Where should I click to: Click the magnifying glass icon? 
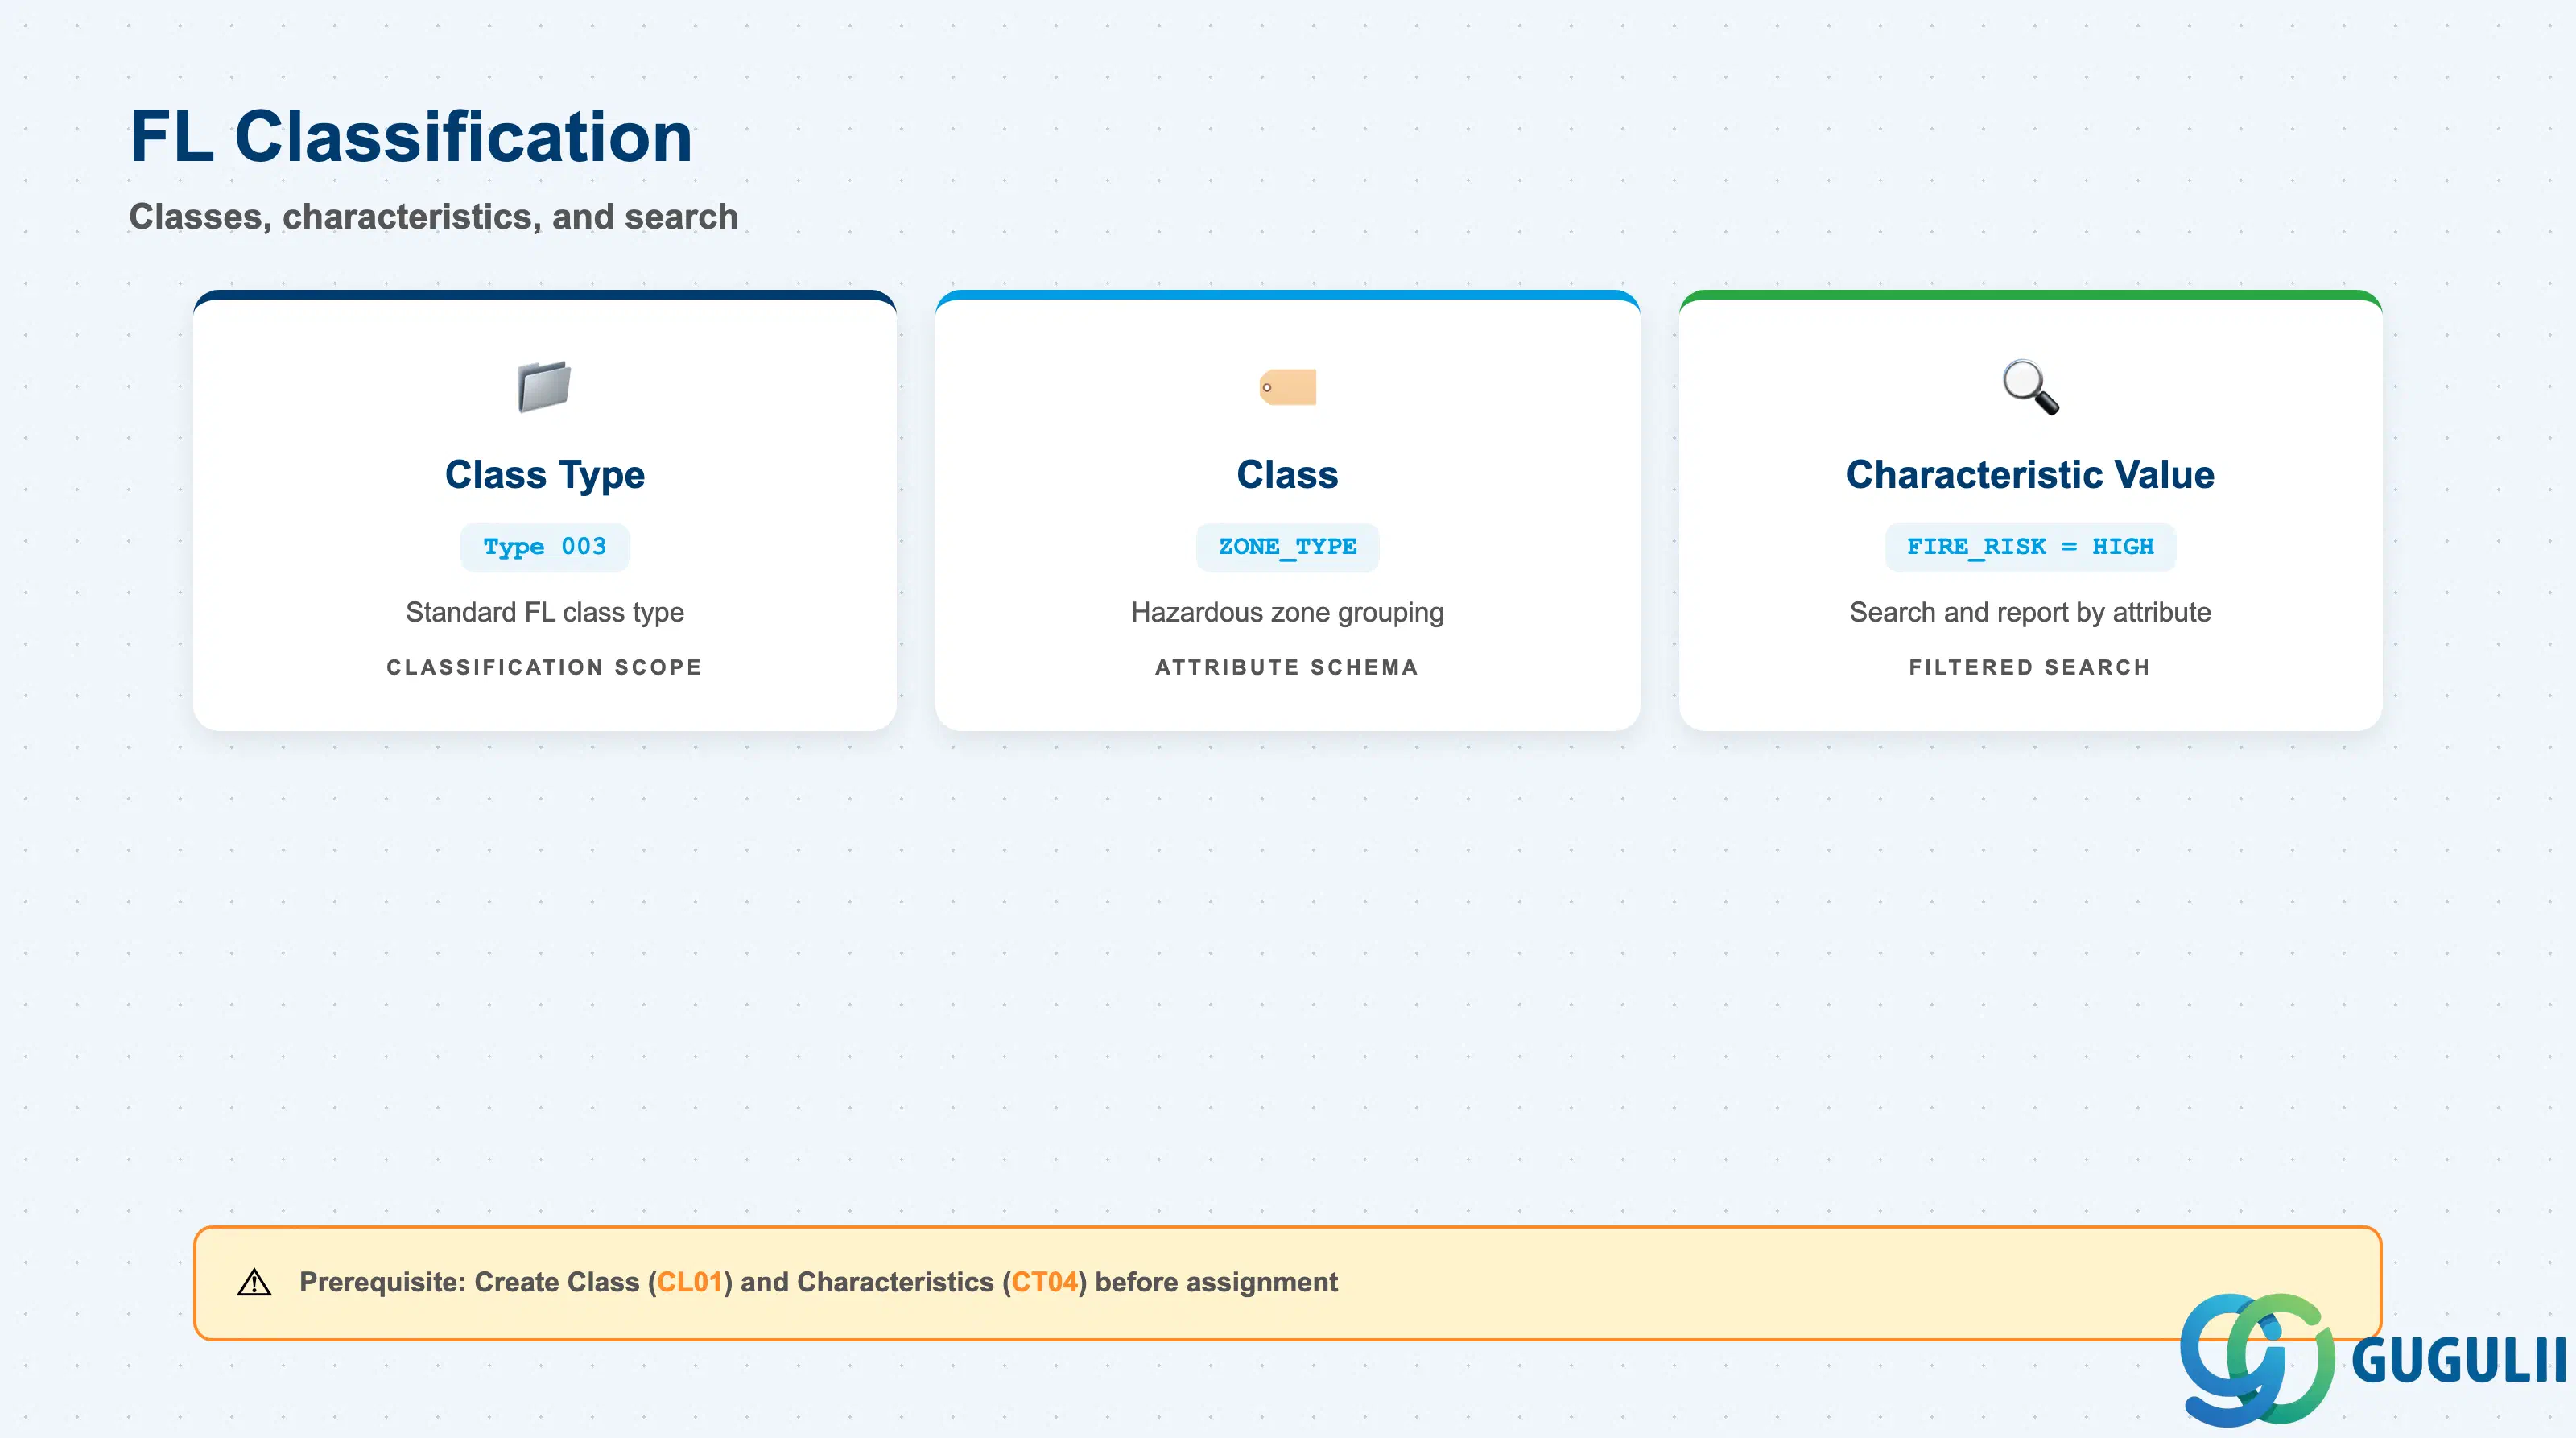(2030, 387)
